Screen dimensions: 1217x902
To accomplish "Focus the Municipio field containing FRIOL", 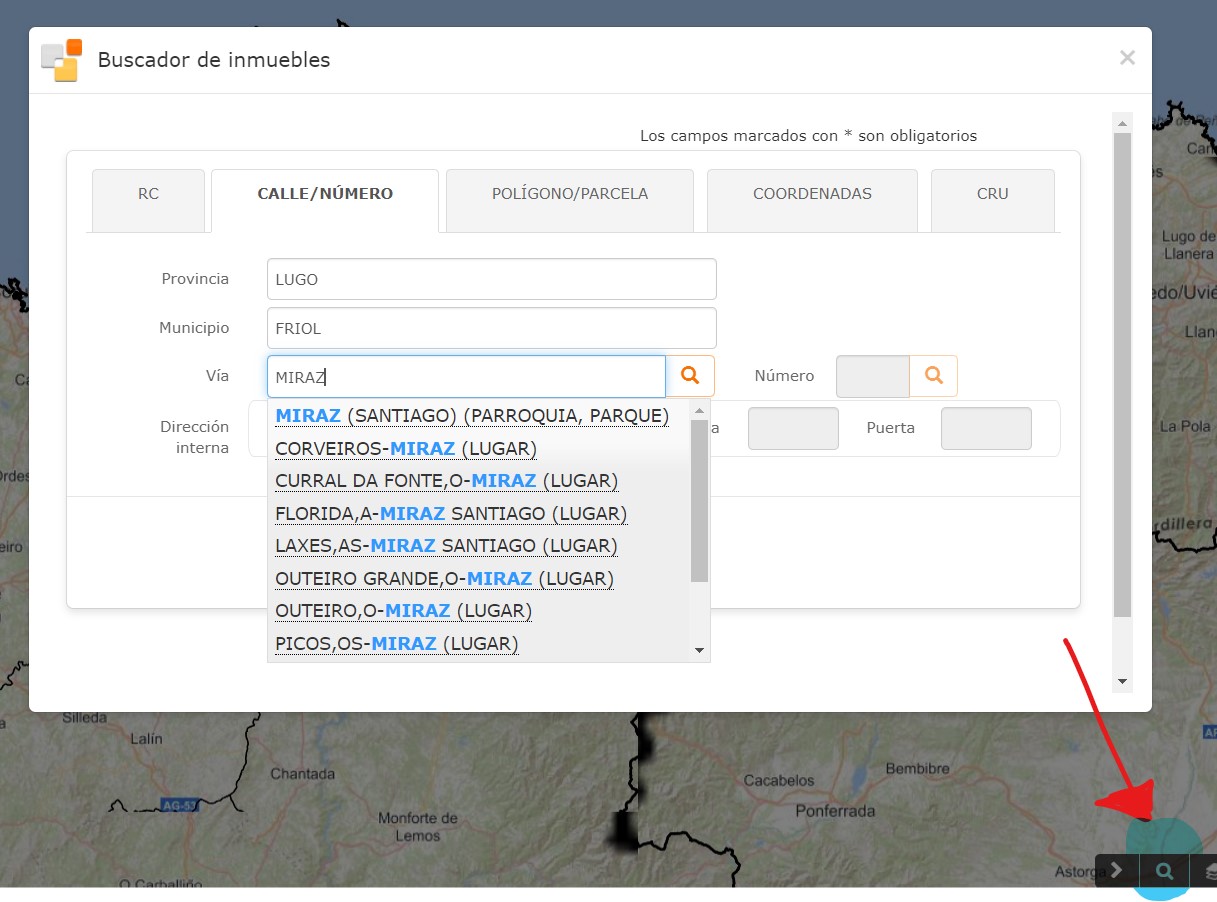I will pos(491,328).
